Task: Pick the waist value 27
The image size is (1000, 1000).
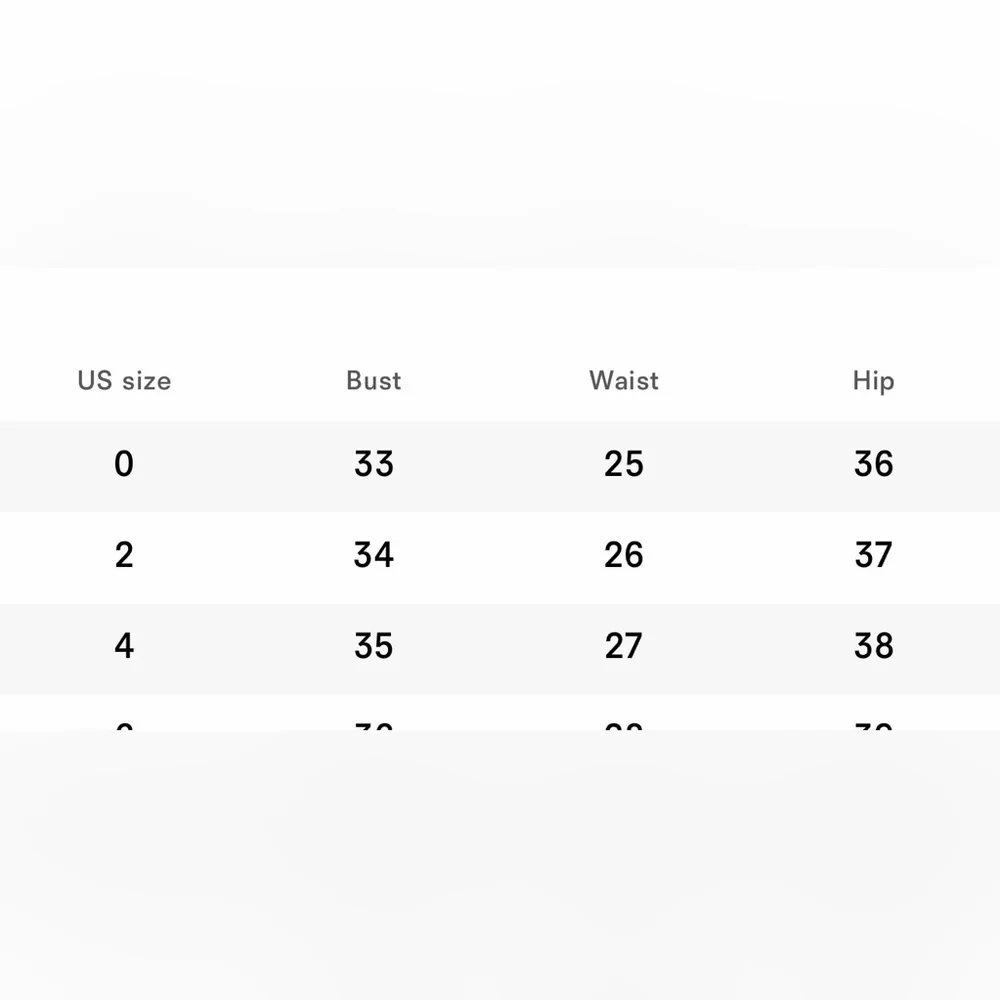Action: pos(624,646)
